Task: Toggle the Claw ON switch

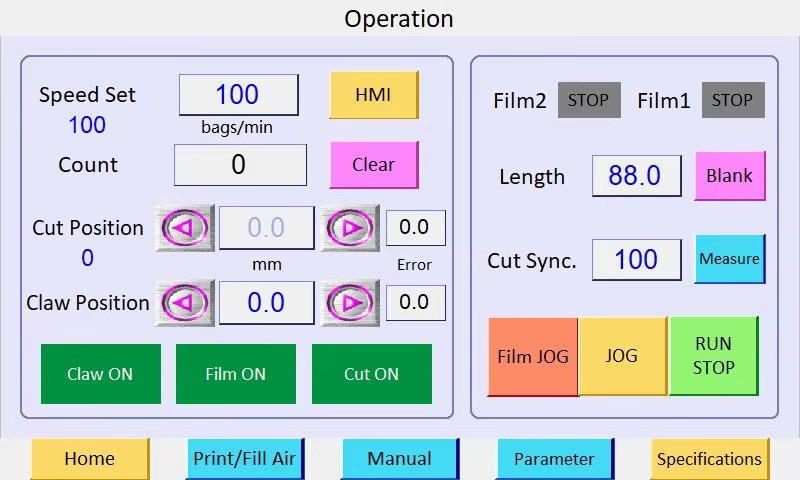Action: tap(100, 374)
